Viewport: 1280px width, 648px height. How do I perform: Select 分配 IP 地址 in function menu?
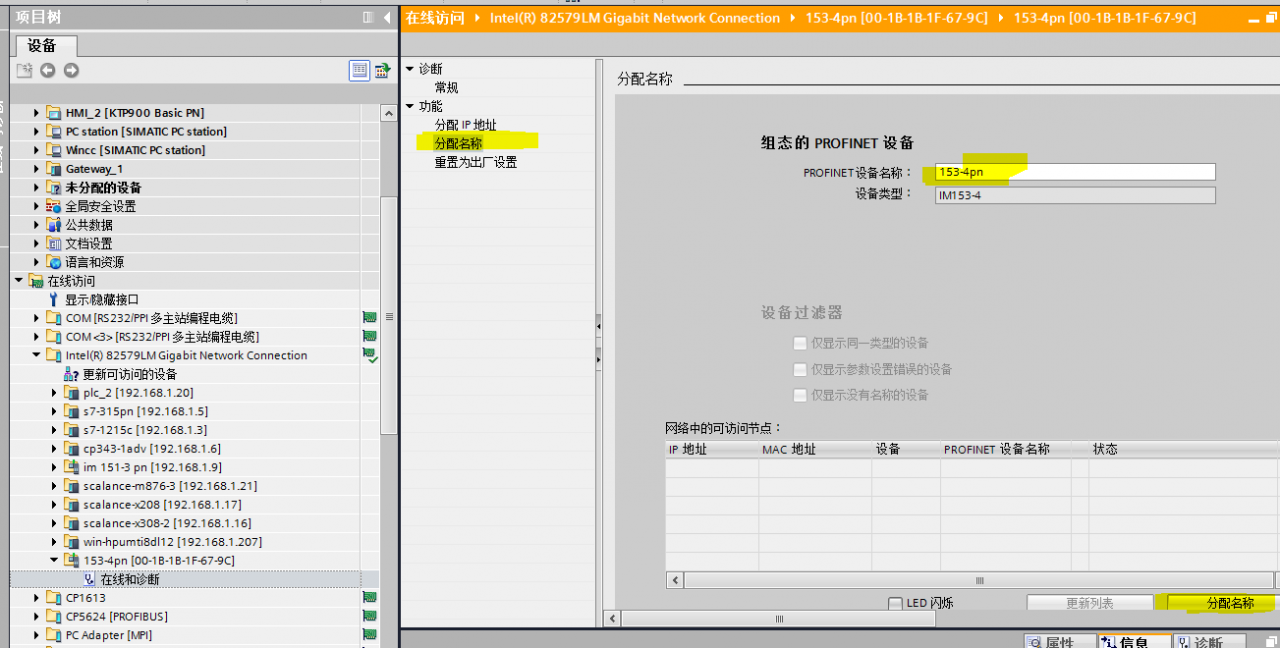465,125
